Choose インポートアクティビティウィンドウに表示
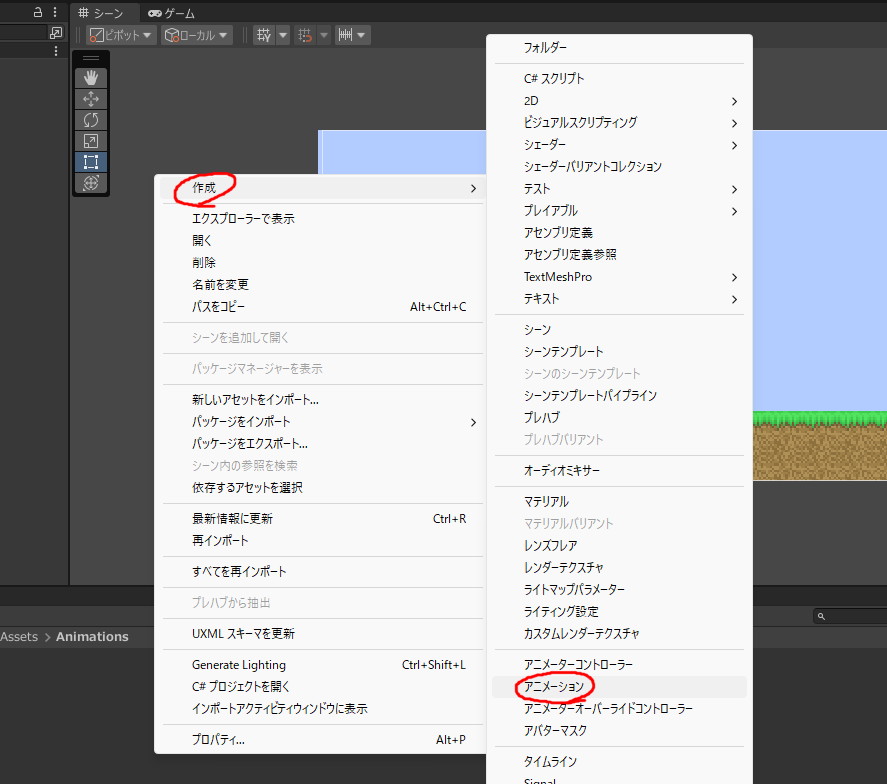887x784 pixels. pos(322,709)
